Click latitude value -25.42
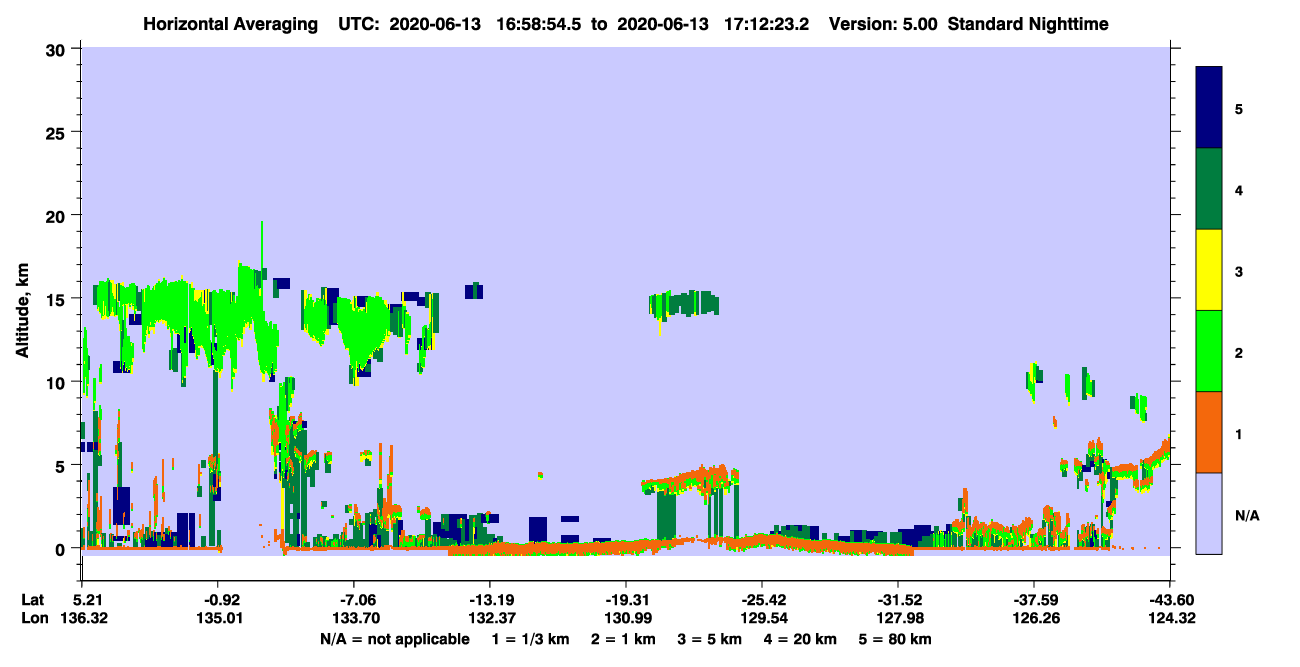 pyautogui.click(x=761, y=599)
